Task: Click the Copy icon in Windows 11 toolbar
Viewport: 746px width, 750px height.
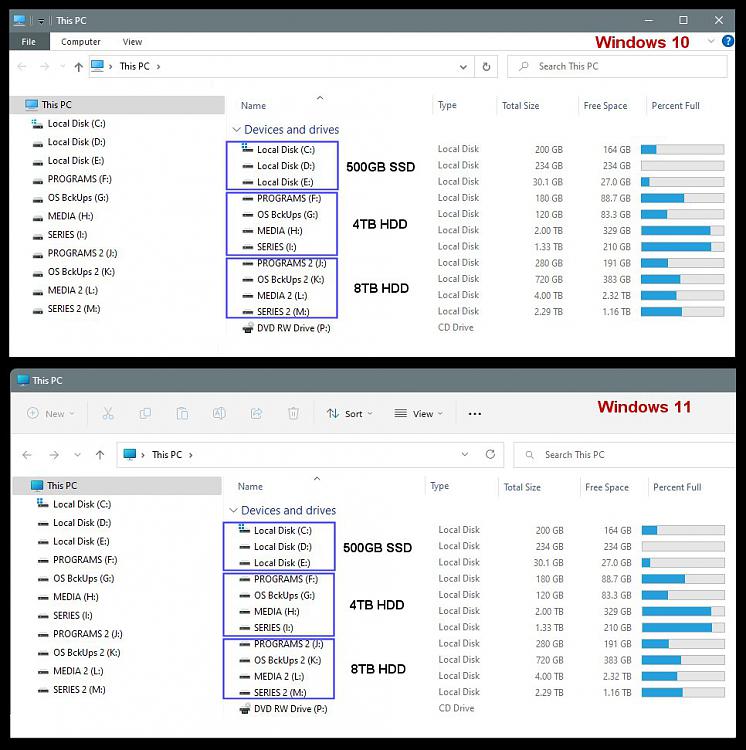Action: (145, 414)
